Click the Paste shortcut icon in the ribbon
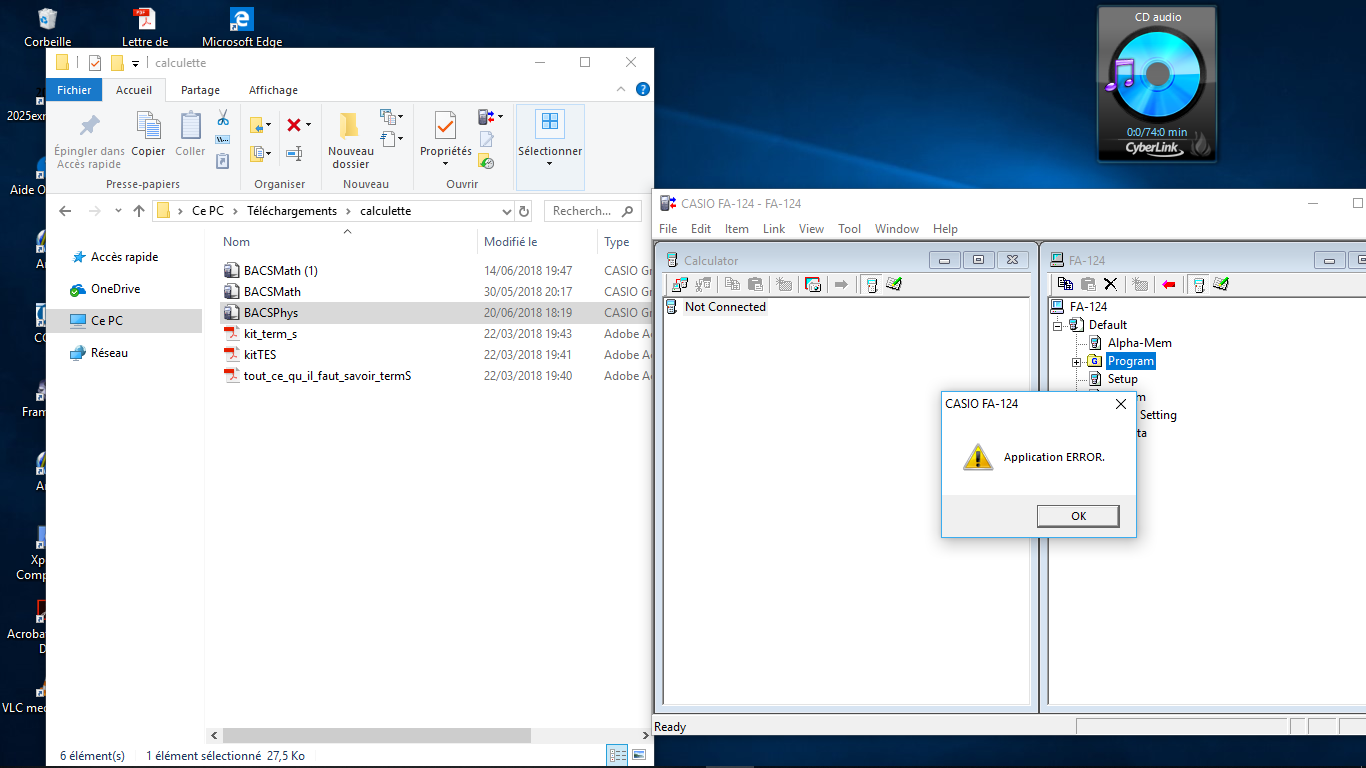1366x768 pixels. 223,160
